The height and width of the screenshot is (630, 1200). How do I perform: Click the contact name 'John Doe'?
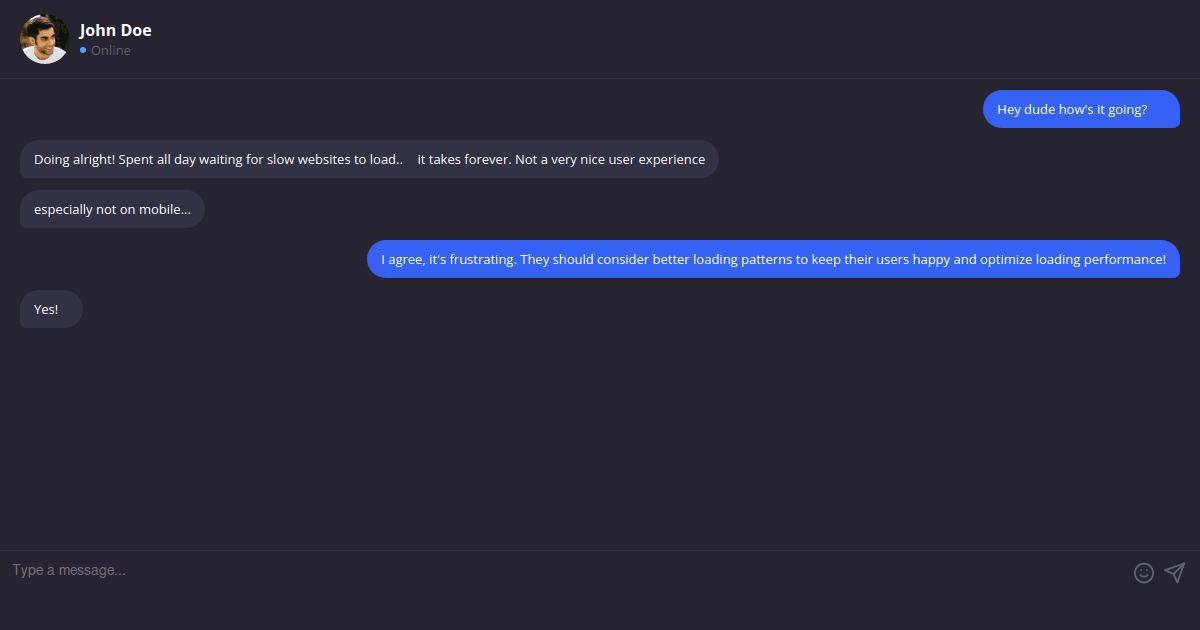[x=115, y=30]
